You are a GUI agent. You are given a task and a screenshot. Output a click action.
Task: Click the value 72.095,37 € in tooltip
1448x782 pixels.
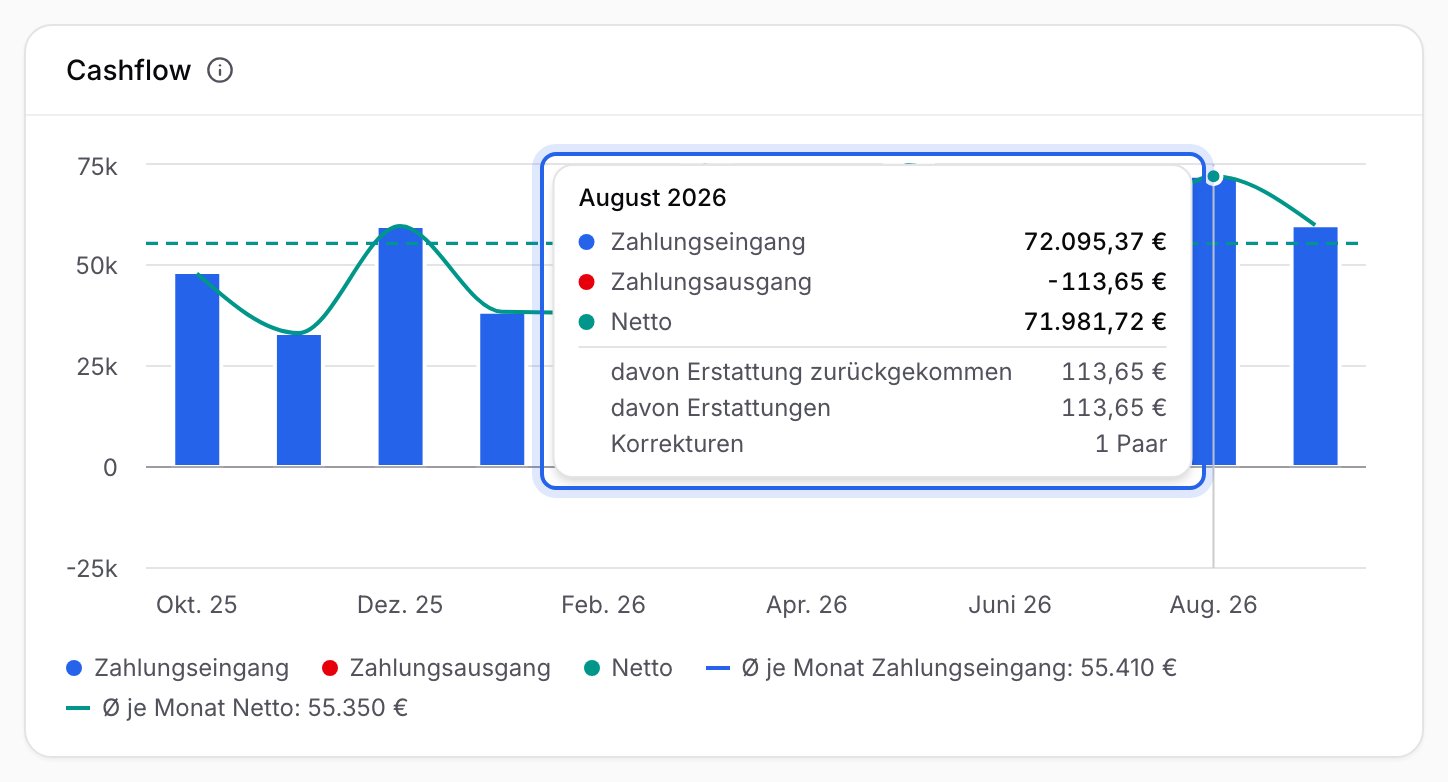(1095, 241)
